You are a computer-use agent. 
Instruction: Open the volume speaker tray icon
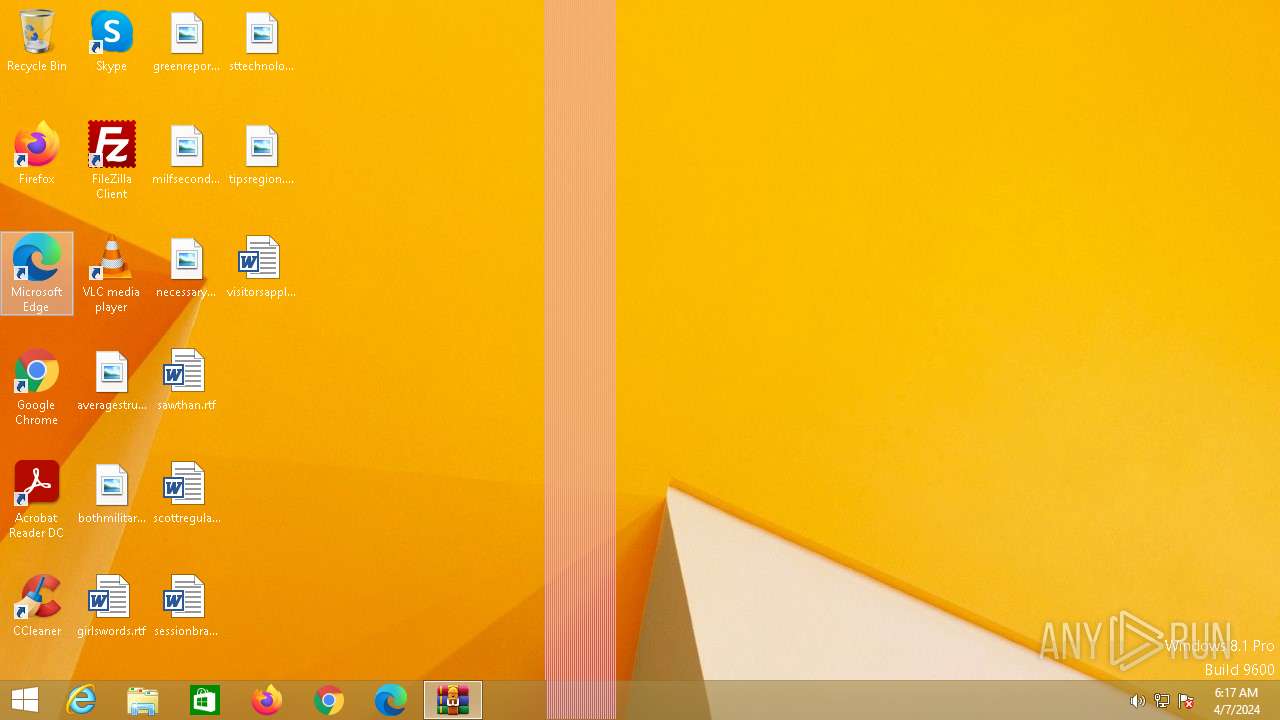coord(1137,701)
